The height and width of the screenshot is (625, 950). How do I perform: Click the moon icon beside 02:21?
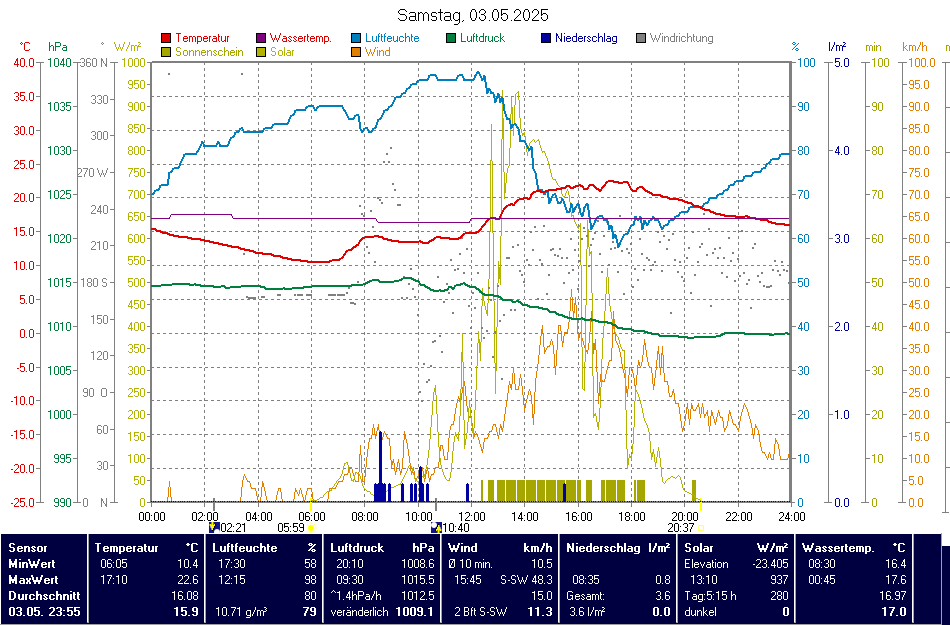pyautogui.click(x=213, y=527)
